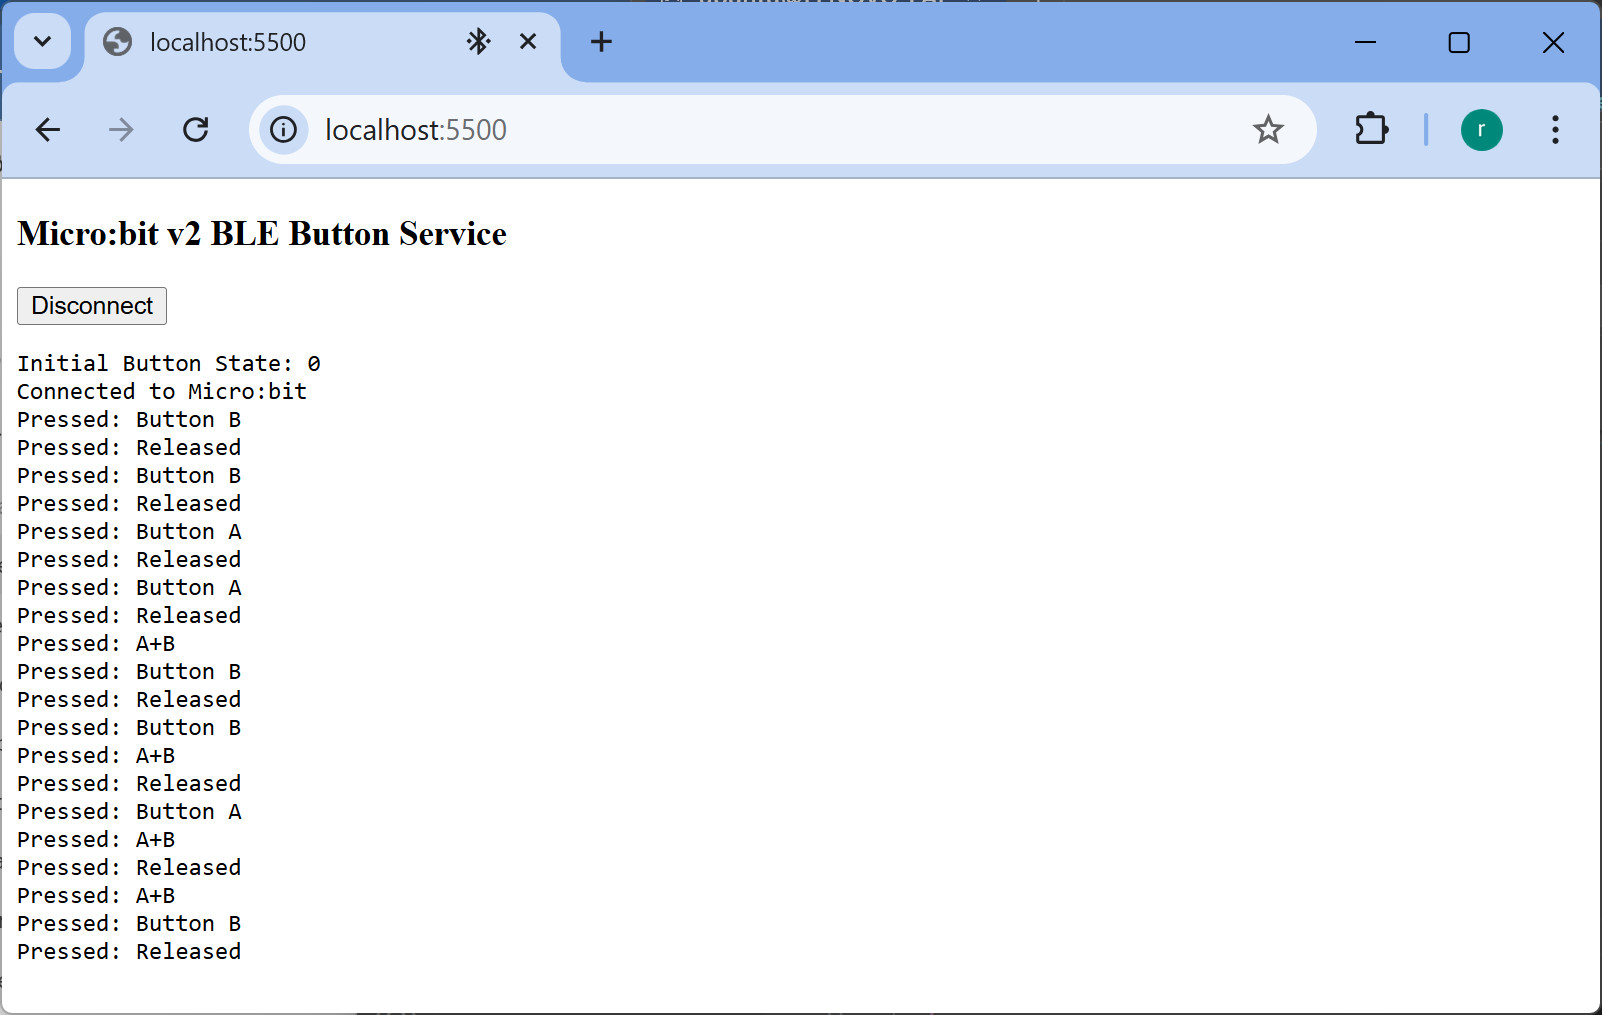1602x1015 pixels.
Task: Open a new tab with plus button
Action: 601,42
